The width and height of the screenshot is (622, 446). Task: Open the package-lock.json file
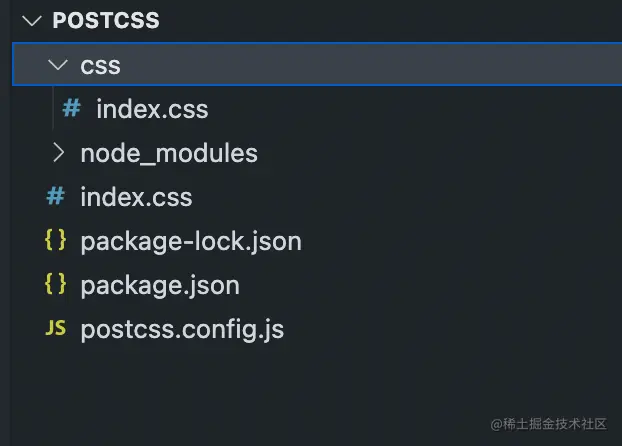click(191, 241)
